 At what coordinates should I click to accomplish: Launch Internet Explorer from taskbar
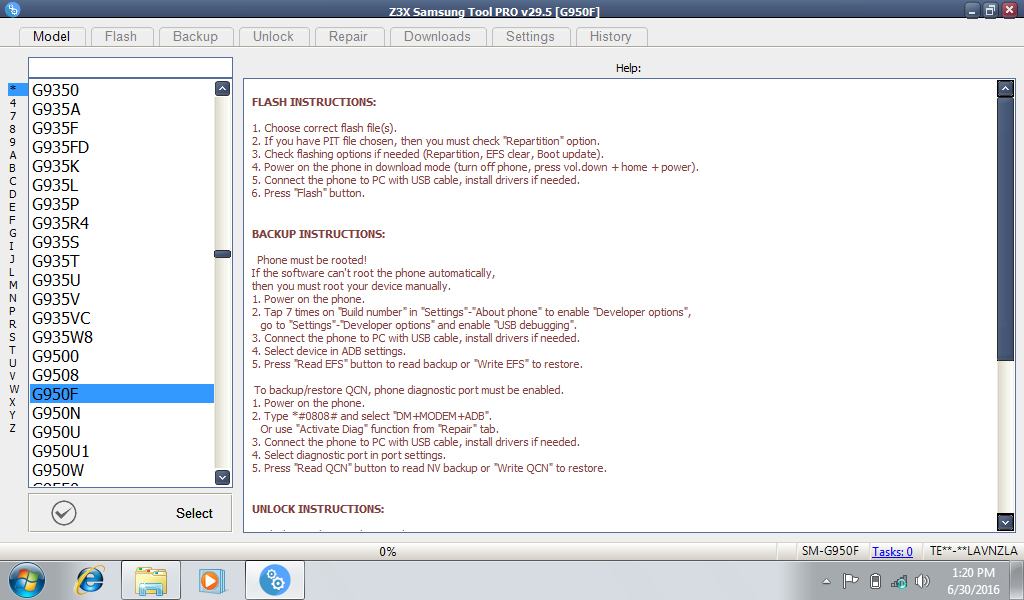pos(89,580)
